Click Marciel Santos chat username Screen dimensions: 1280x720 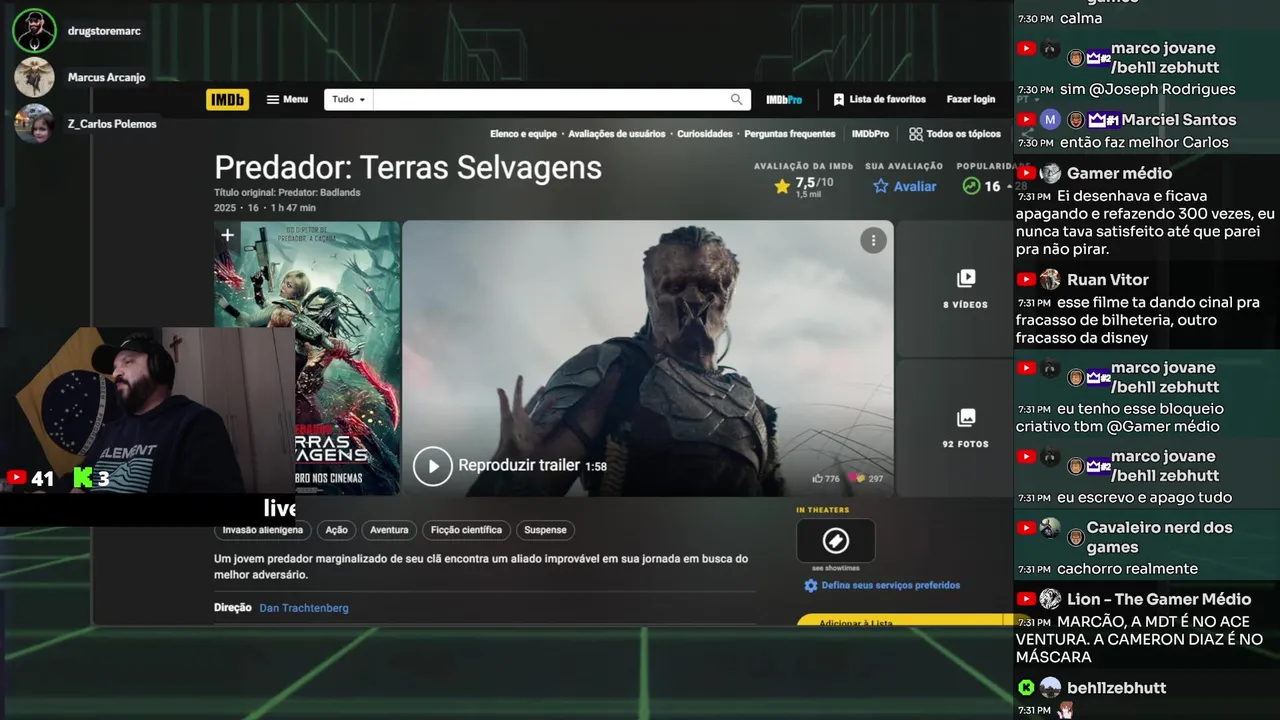click(1178, 120)
